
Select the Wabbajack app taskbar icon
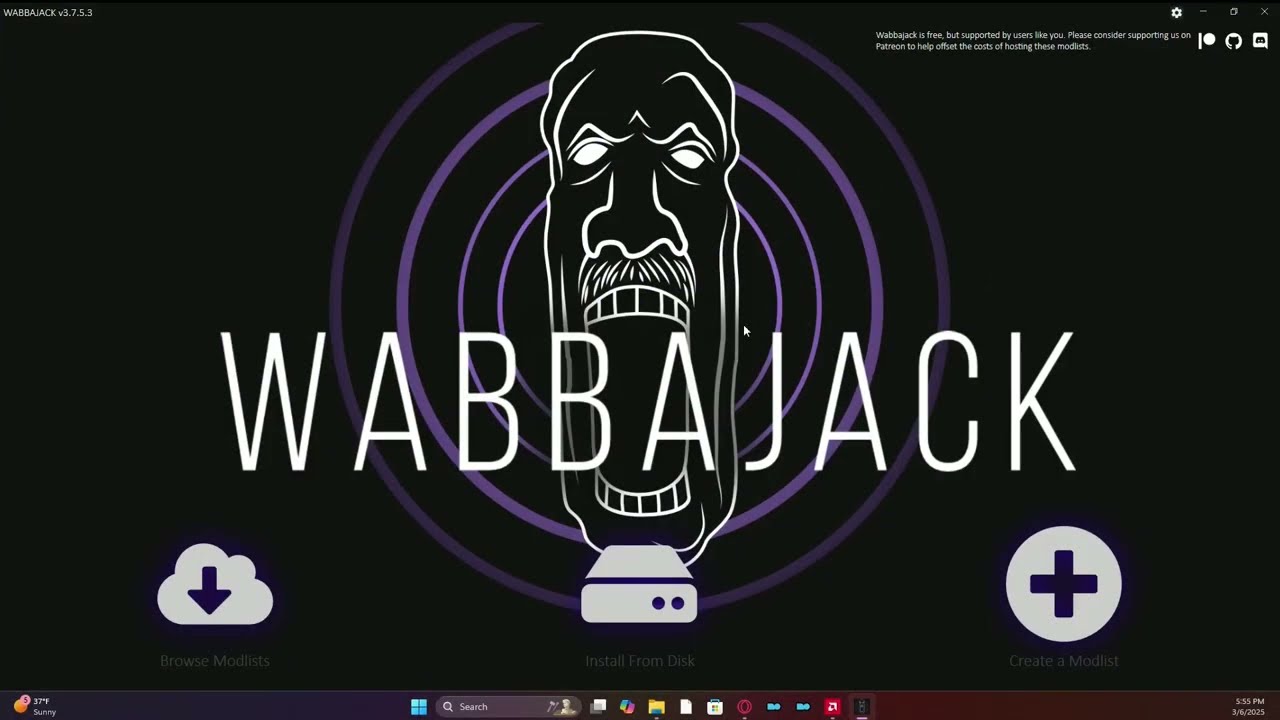[x=861, y=707]
